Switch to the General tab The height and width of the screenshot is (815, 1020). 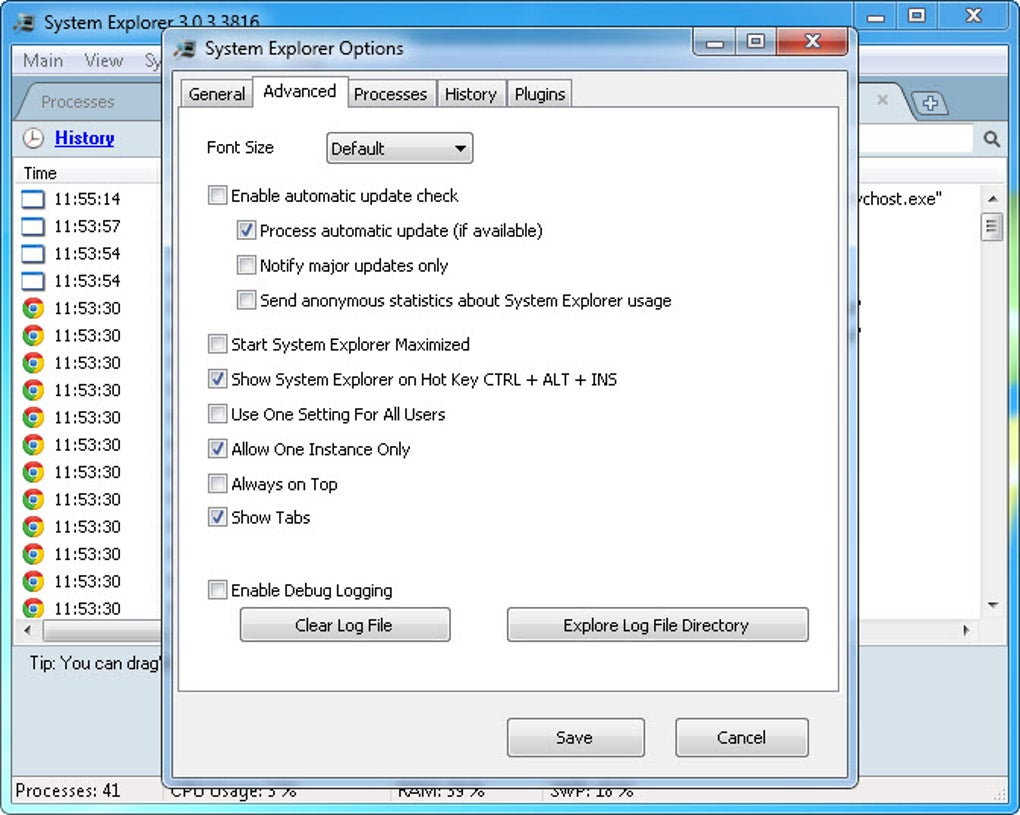coord(217,94)
